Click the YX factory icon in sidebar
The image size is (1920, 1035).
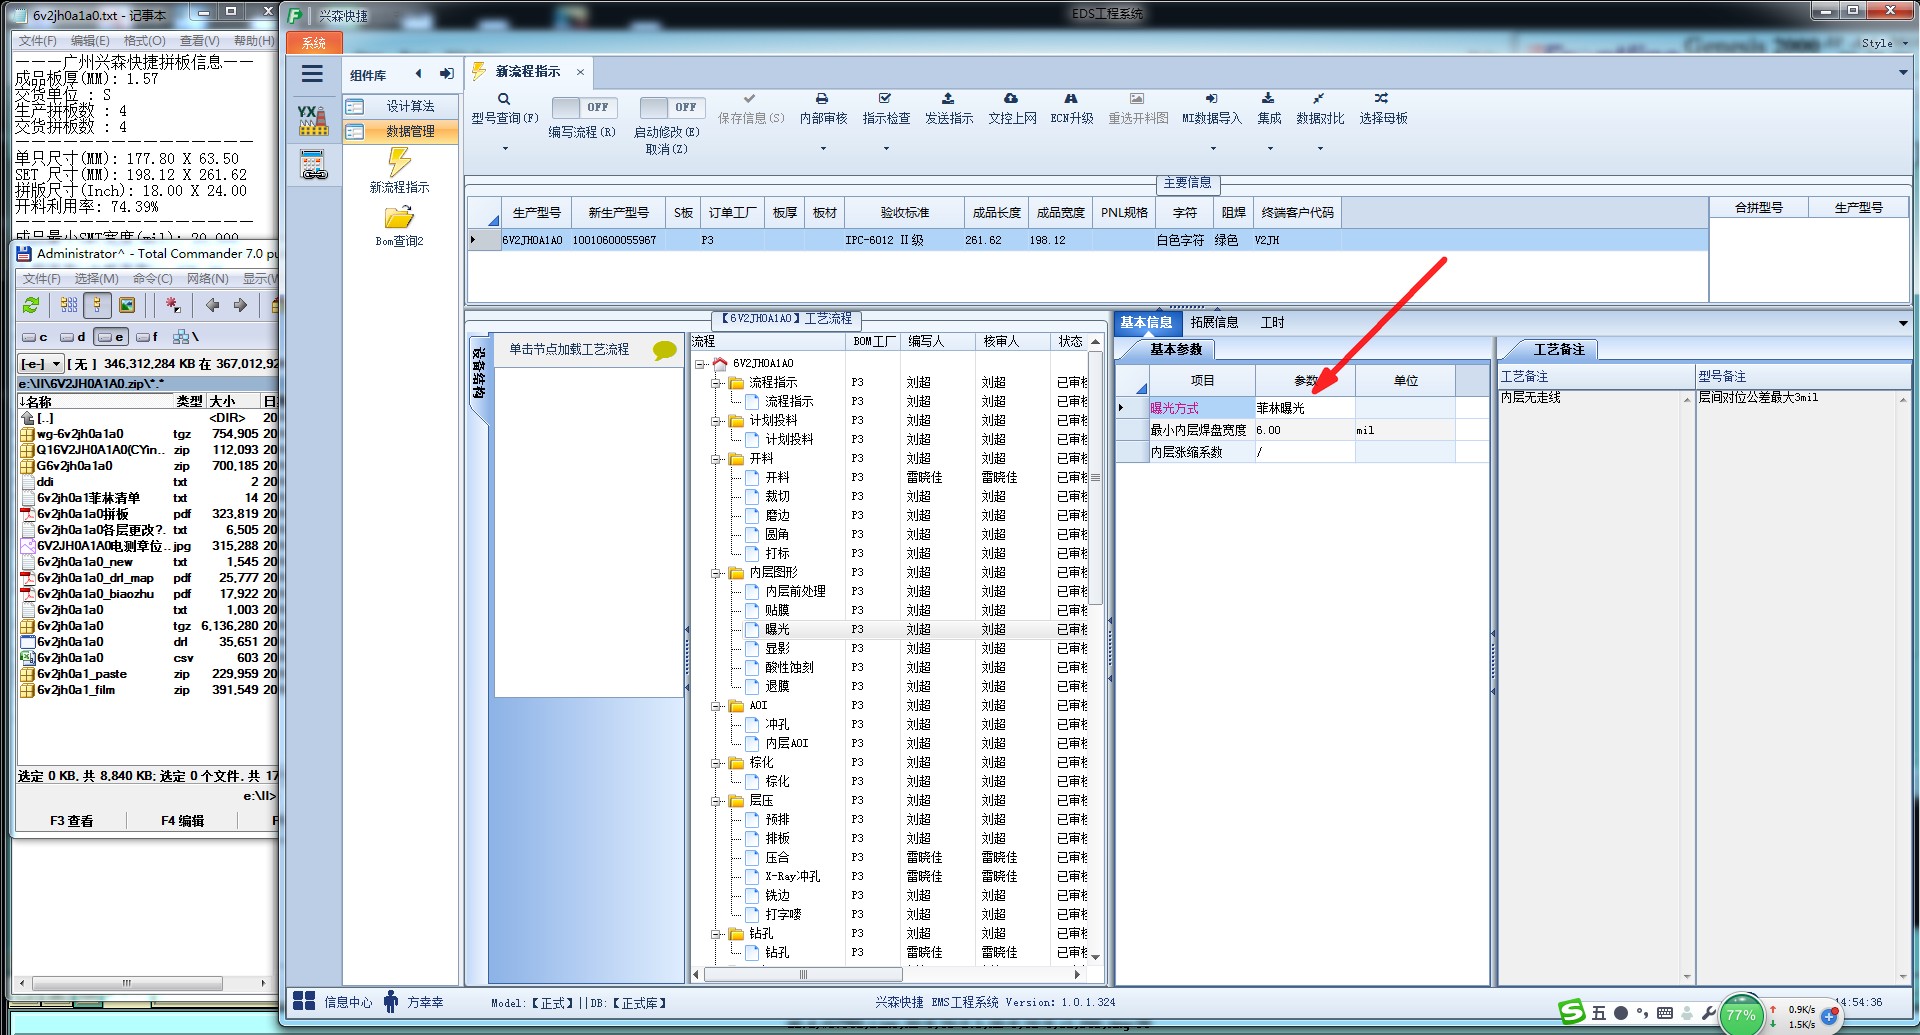pos(313,120)
